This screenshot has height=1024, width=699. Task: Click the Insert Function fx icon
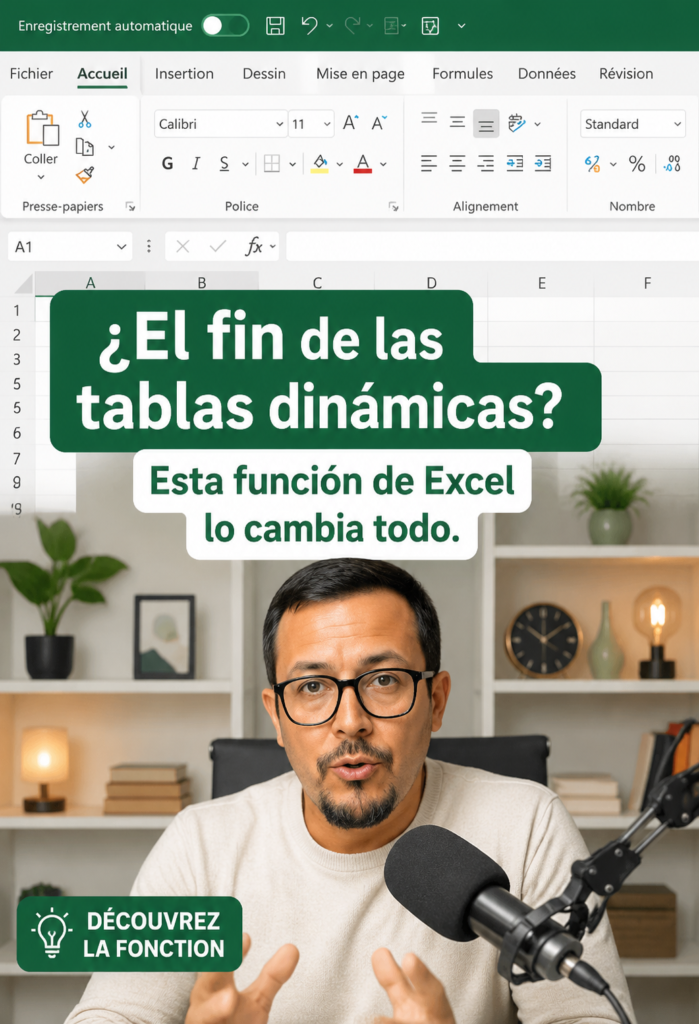click(254, 247)
